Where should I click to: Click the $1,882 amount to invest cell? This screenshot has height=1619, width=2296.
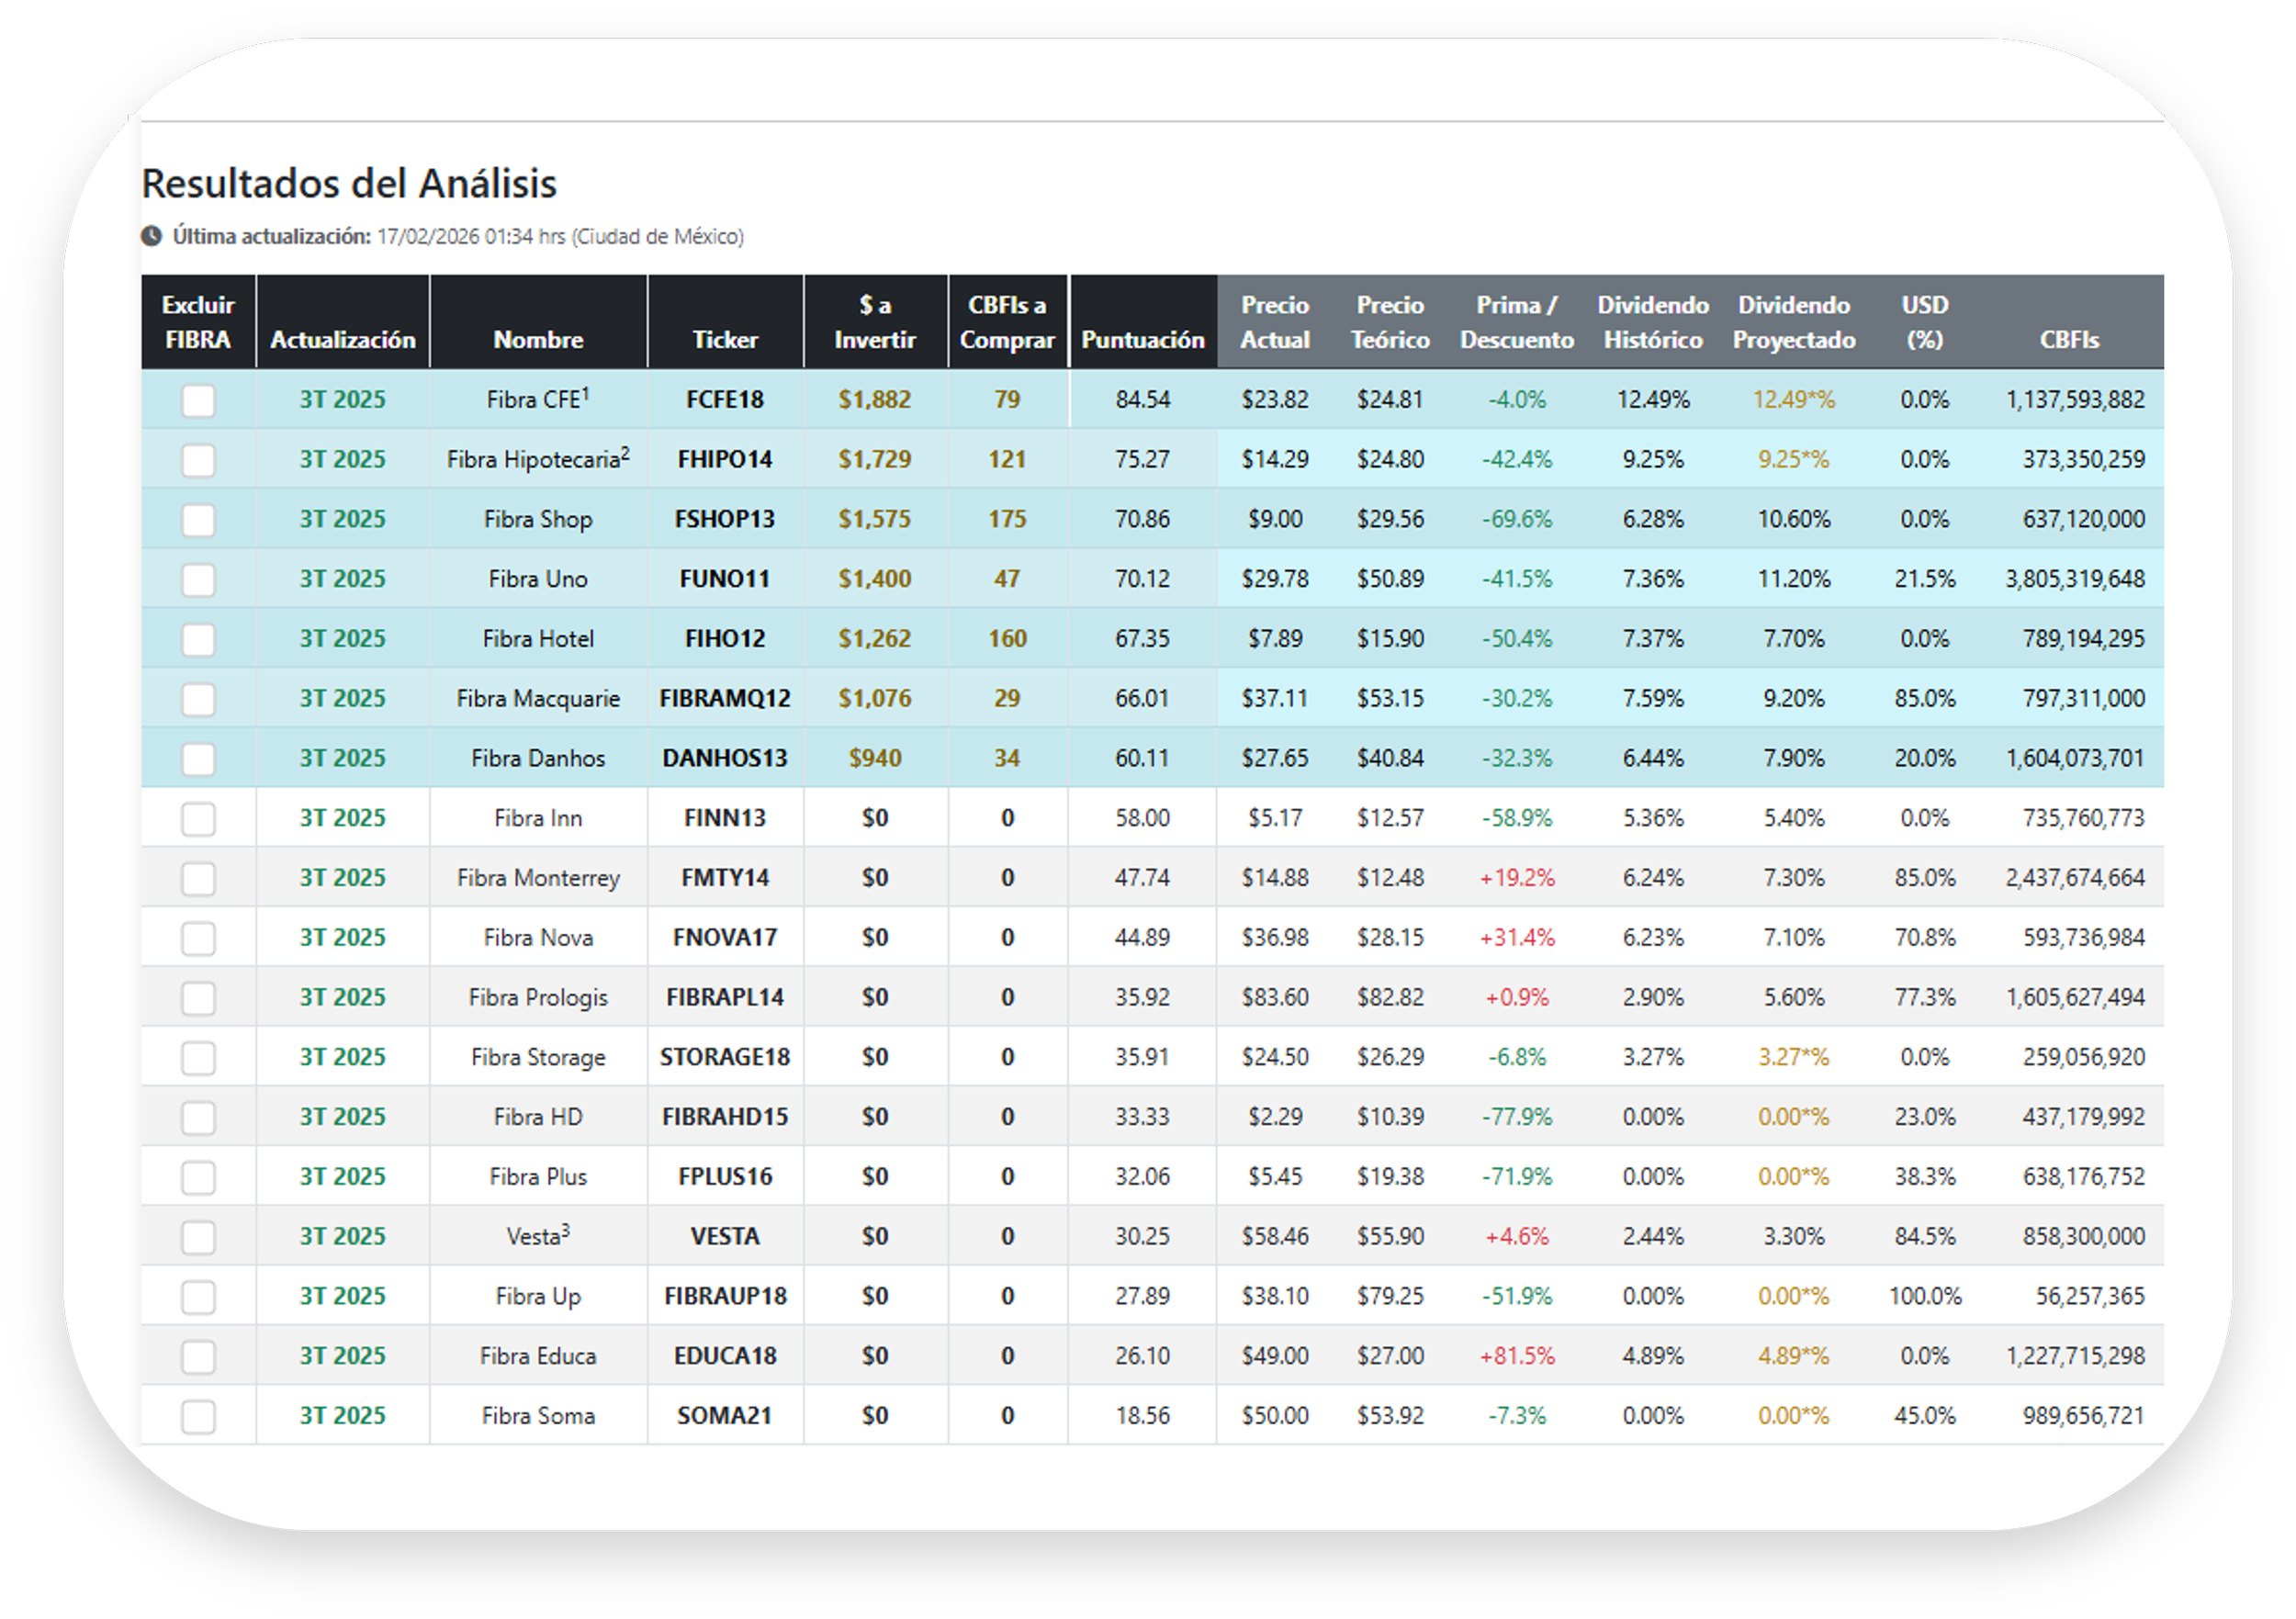click(x=874, y=400)
